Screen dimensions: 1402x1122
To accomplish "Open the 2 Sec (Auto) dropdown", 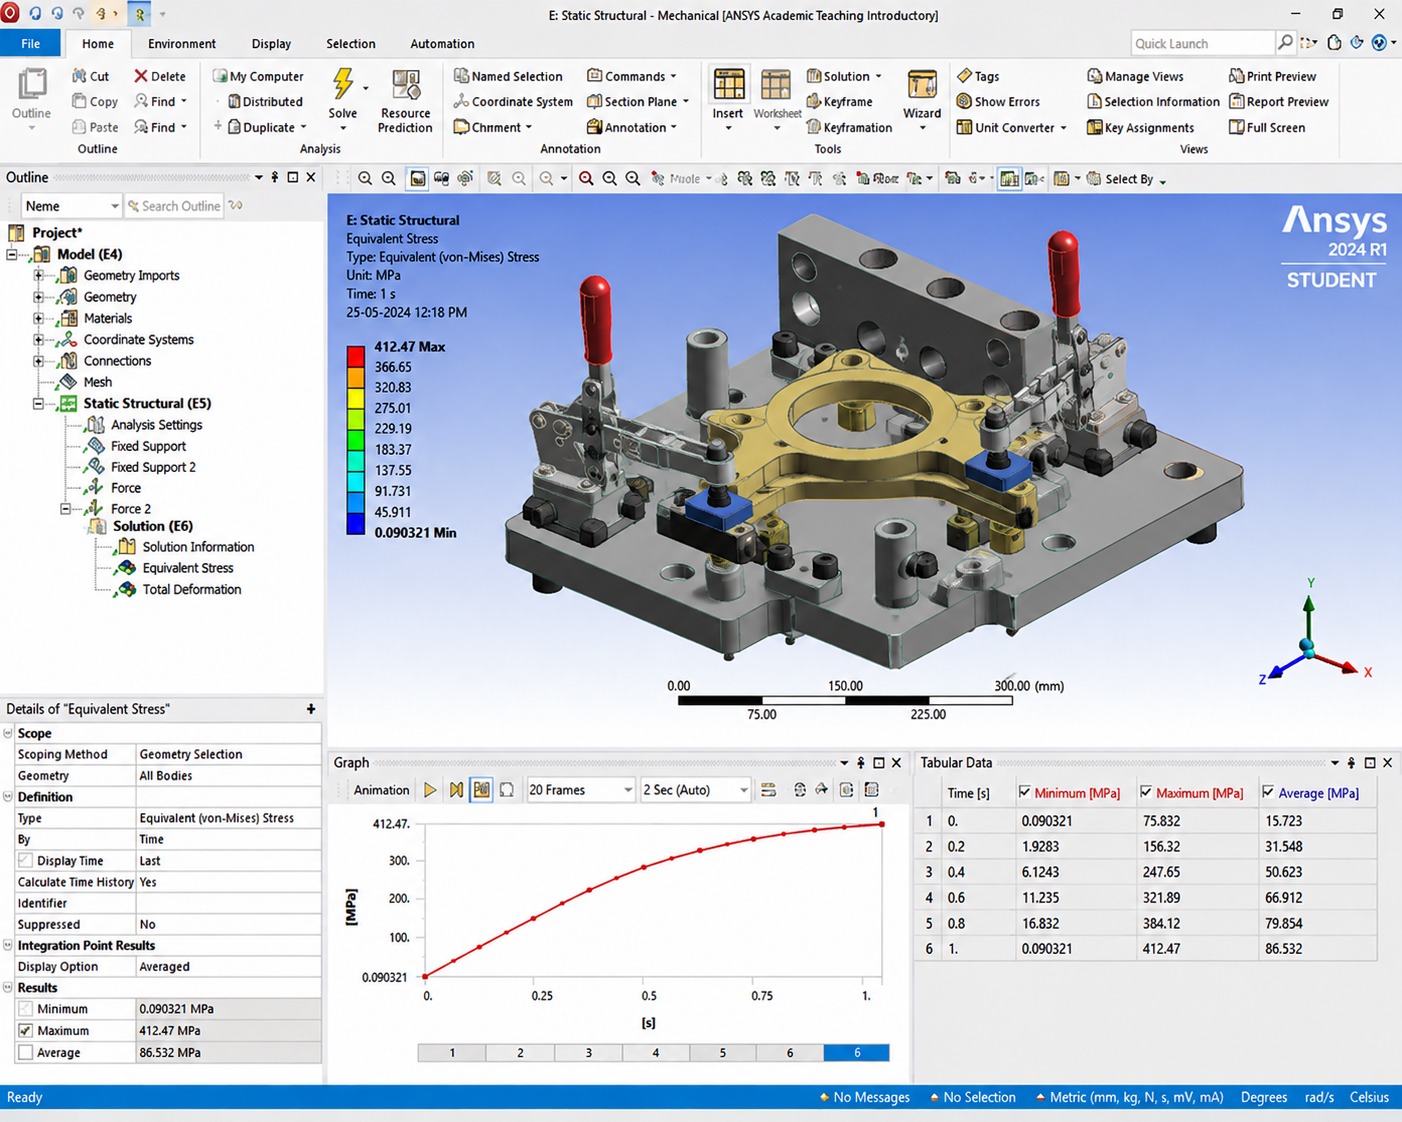I will [x=695, y=790].
